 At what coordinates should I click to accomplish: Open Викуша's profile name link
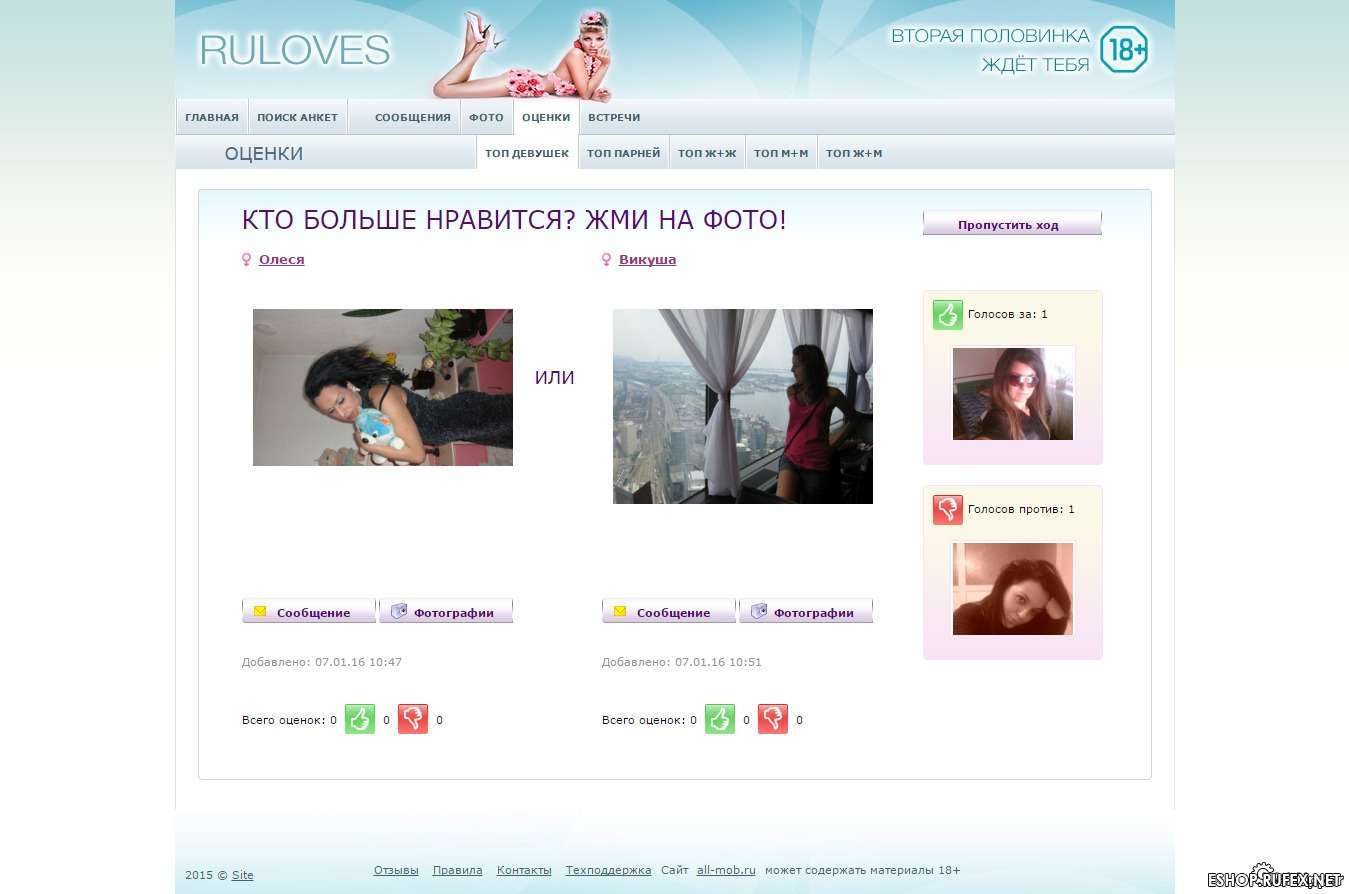(647, 260)
